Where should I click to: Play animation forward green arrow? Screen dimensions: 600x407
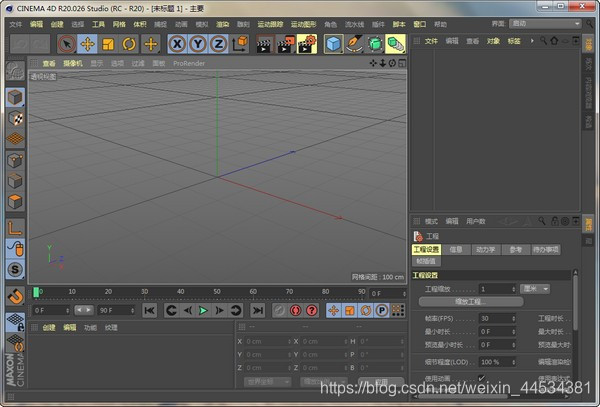pos(203,310)
